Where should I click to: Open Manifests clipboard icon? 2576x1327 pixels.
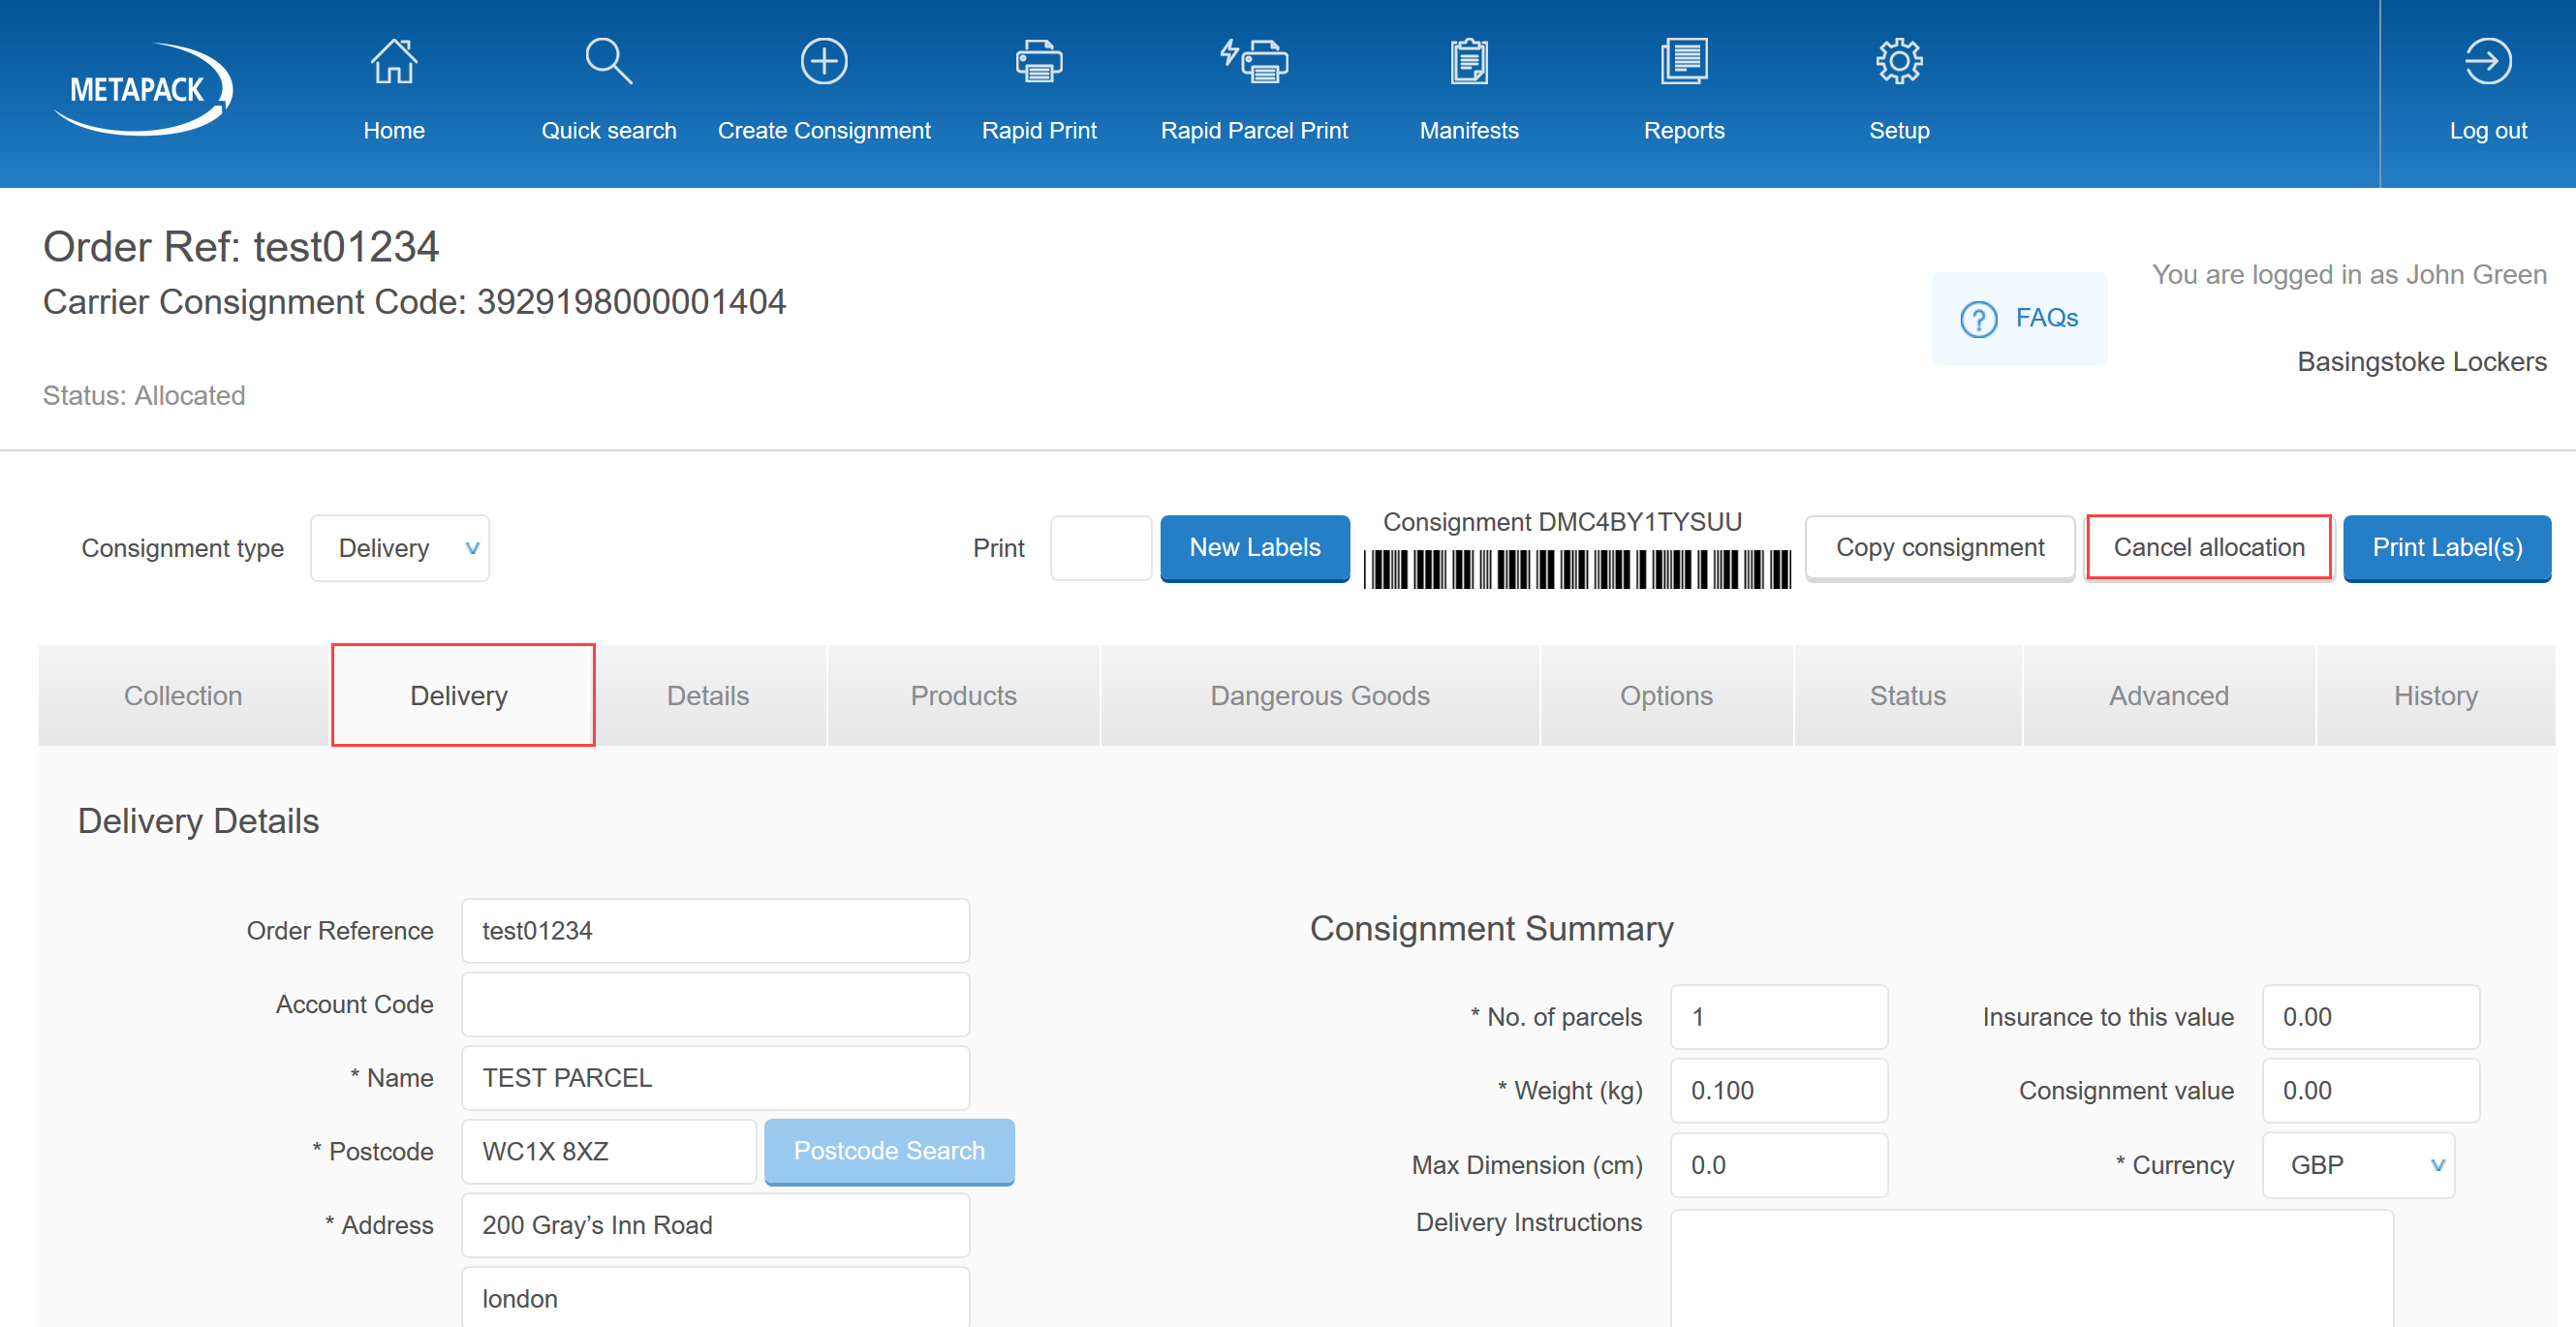[x=1468, y=62]
